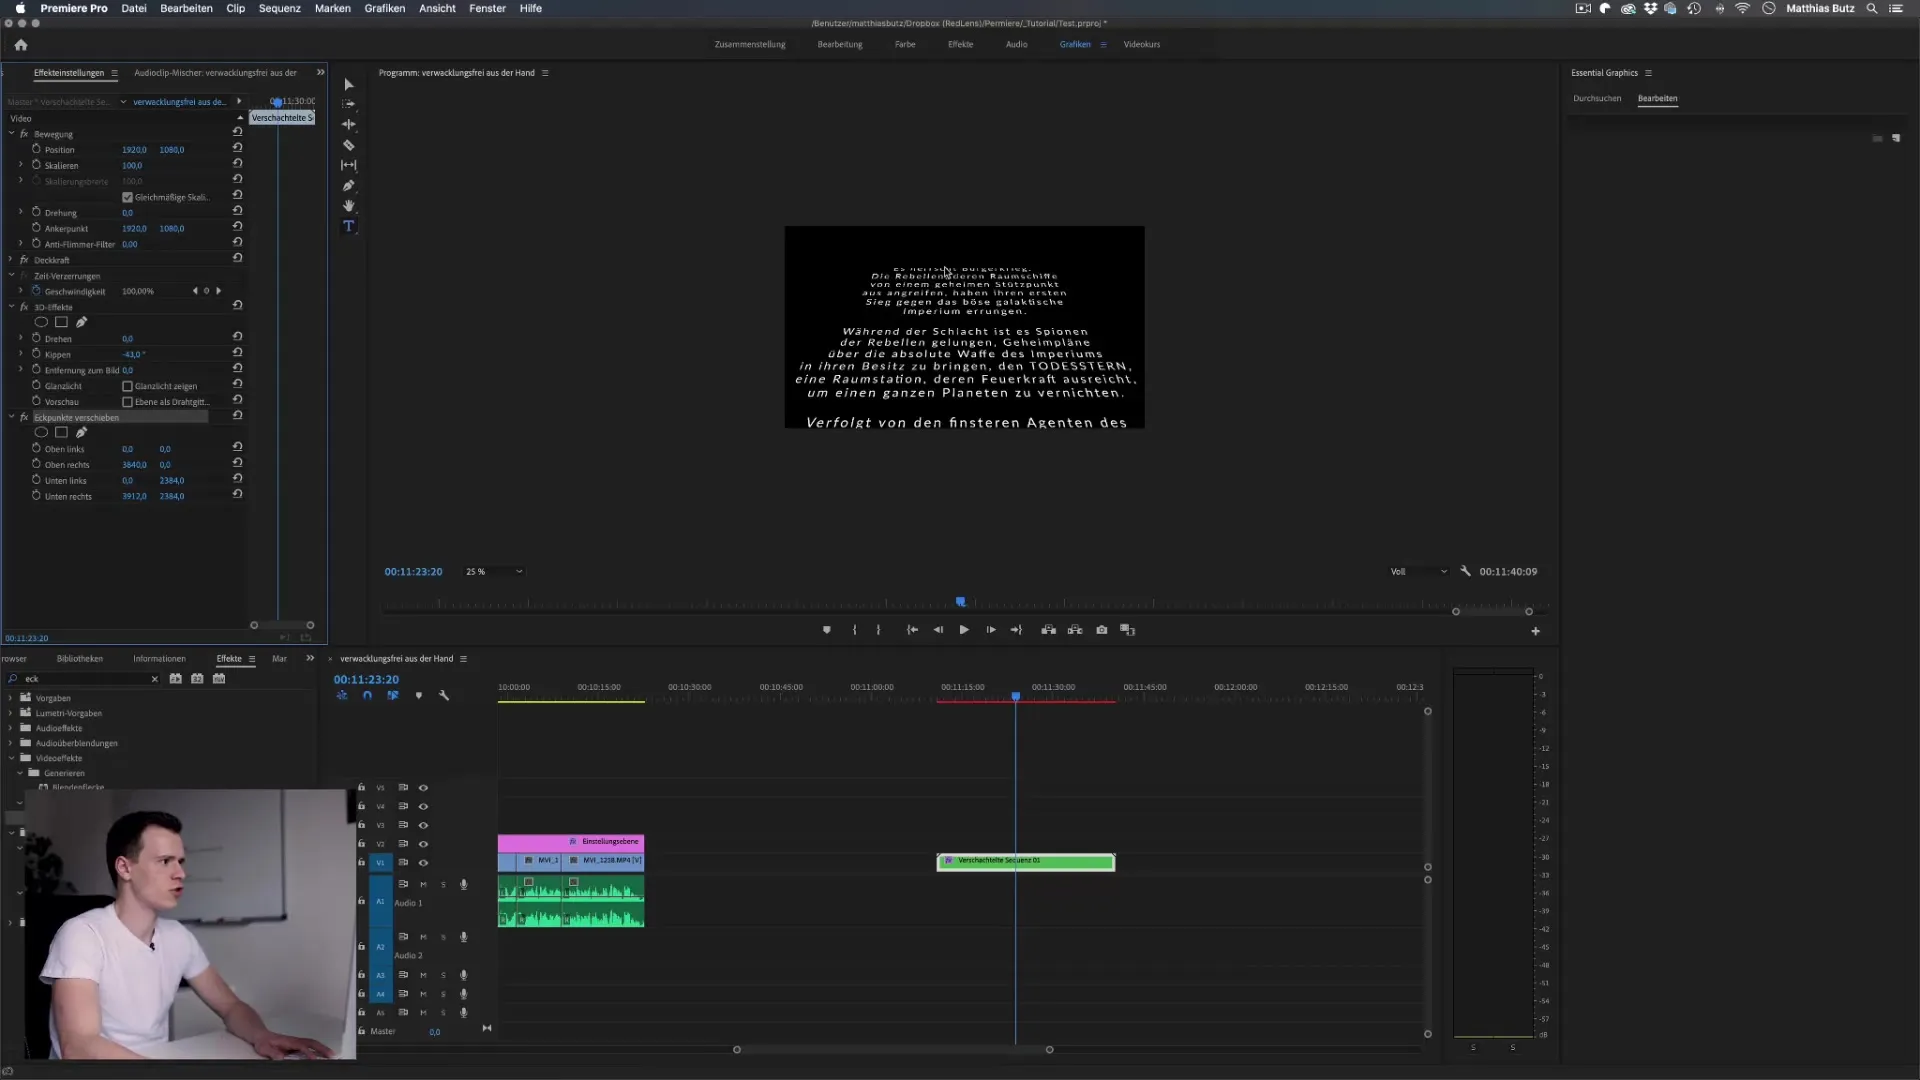1920x1080 pixels.
Task: Toggle Position stopwatch animation
Action: tap(36, 149)
